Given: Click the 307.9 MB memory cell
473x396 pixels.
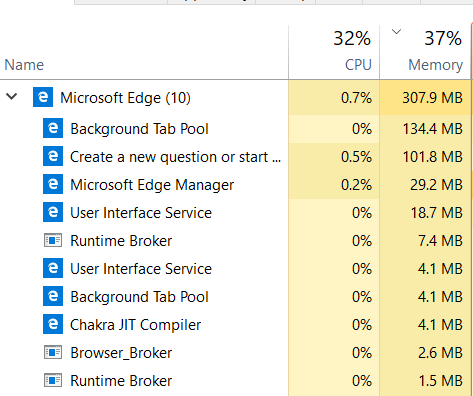Looking at the screenshot, I should pyautogui.click(x=425, y=98).
